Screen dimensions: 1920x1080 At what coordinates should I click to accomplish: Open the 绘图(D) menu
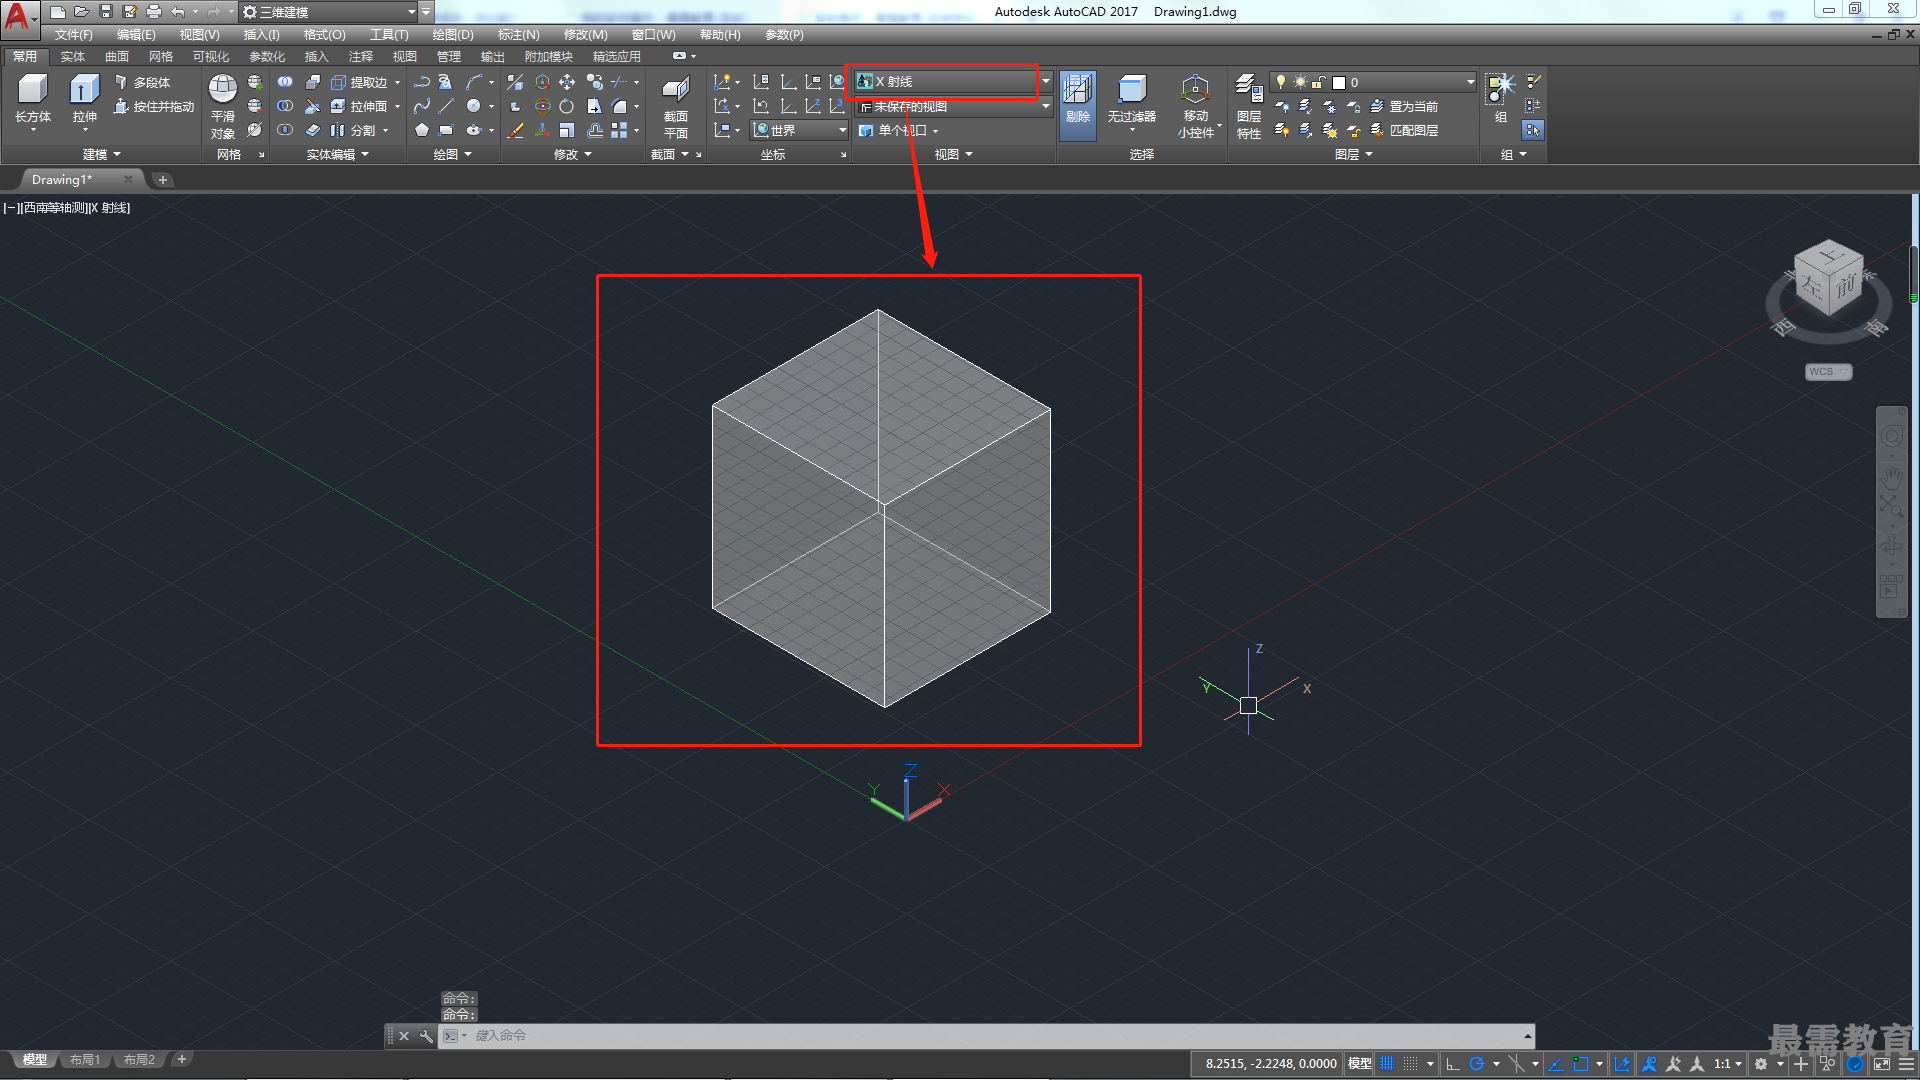pos(453,35)
